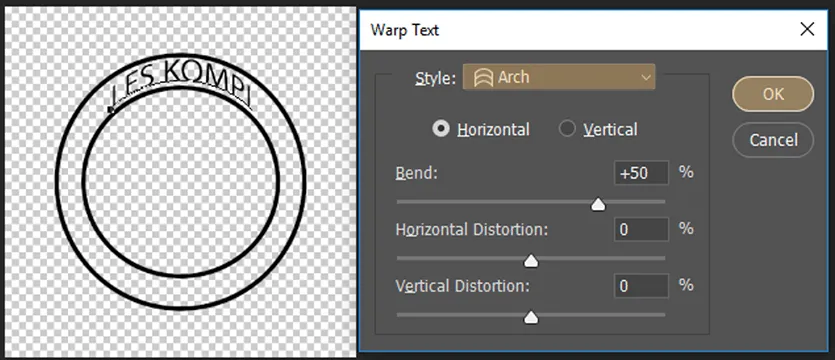This screenshot has width=835, height=360.
Task: Click the Warp Text title
Action: (x=405, y=30)
